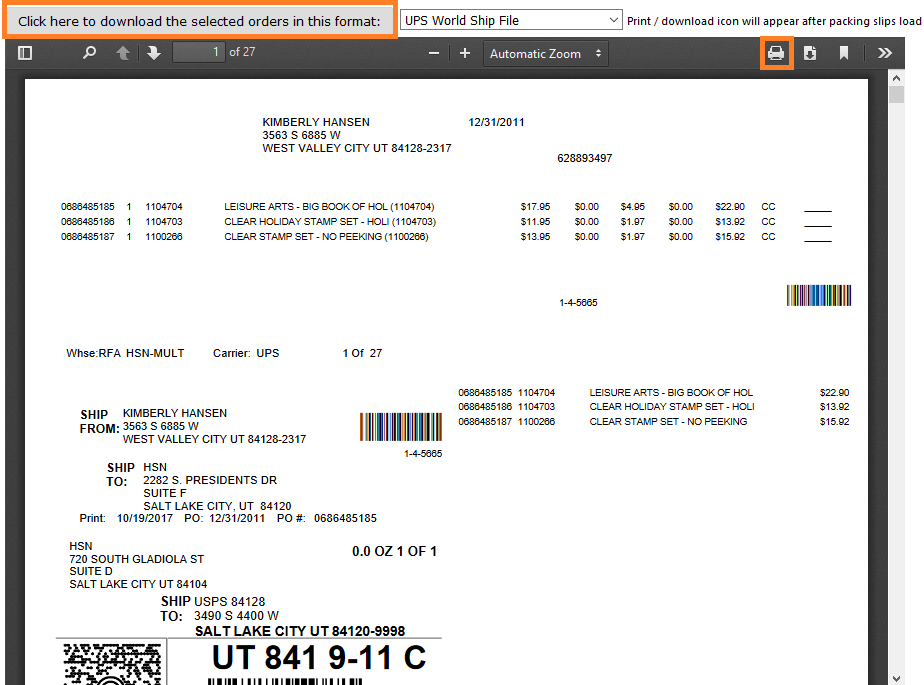The image size is (924, 685).
Task: Click the scrollbar up arrow
Action: pyautogui.click(x=896, y=78)
